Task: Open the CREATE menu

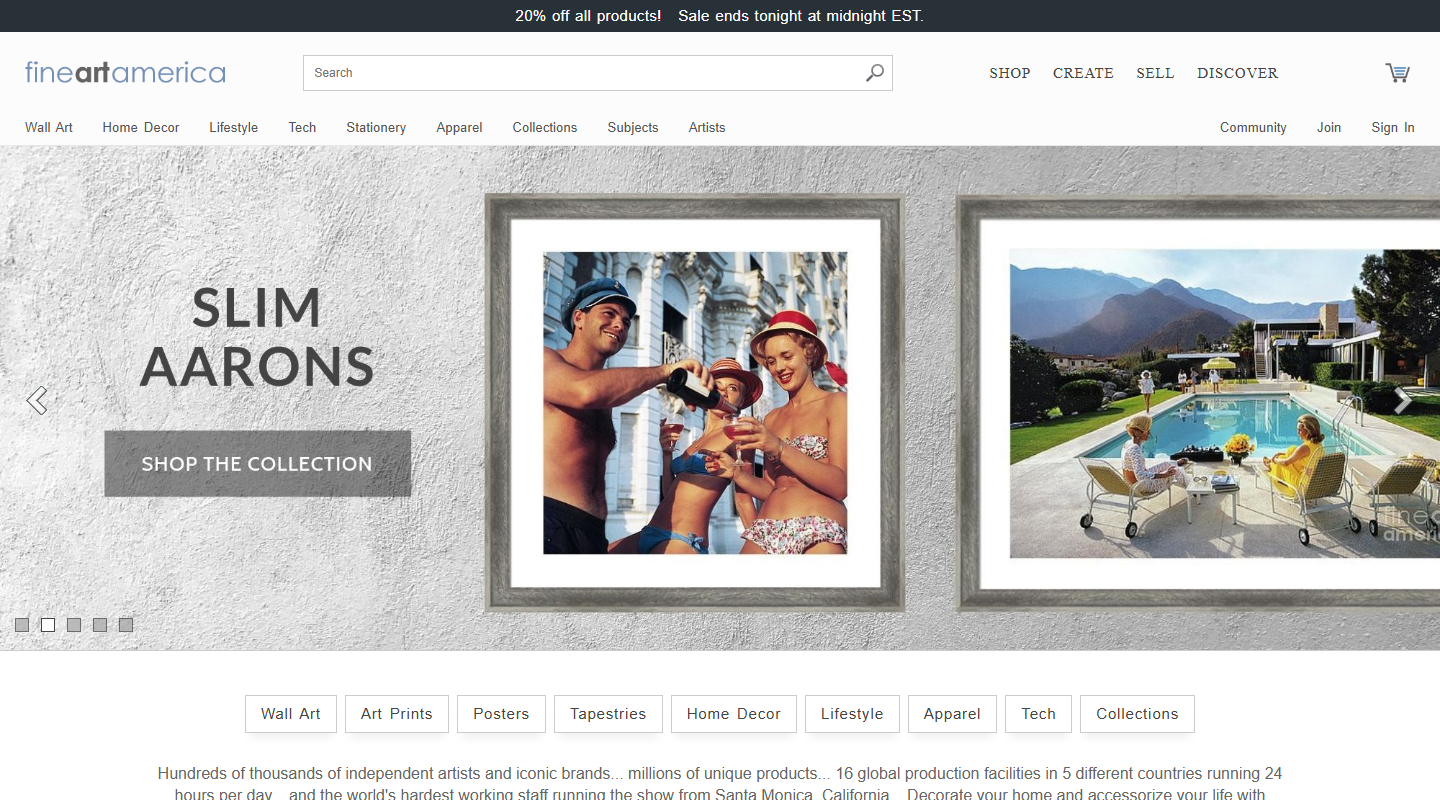Action: (1083, 73)
